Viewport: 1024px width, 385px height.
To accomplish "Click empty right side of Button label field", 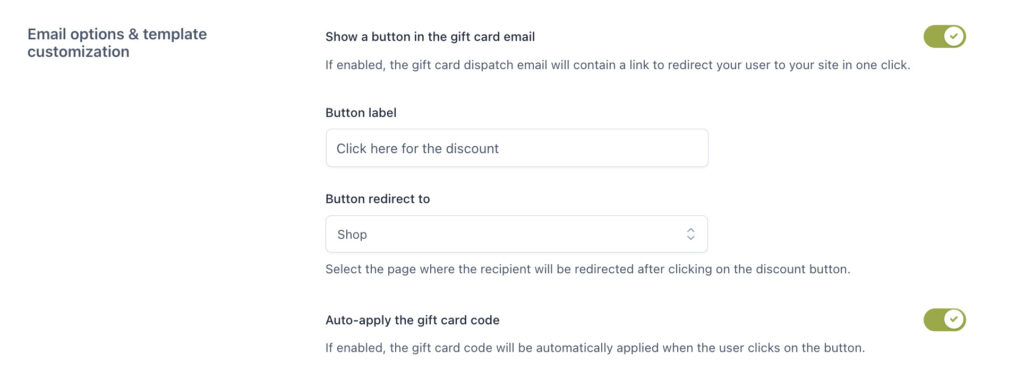I will [607, 148].
